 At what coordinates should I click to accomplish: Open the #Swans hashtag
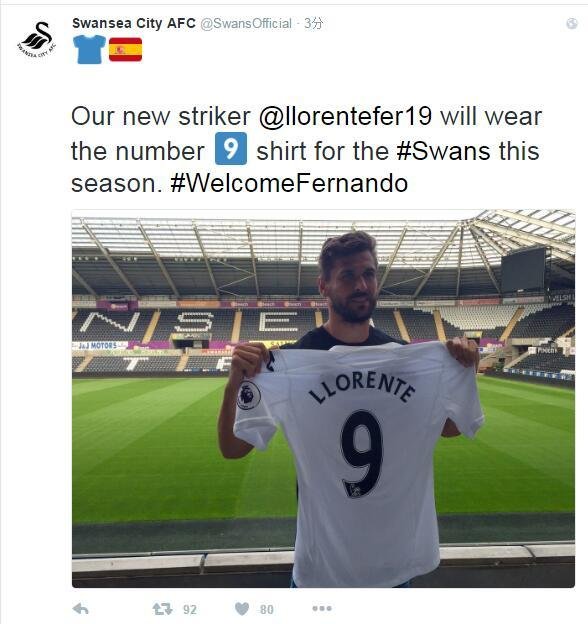click(444, 151)
